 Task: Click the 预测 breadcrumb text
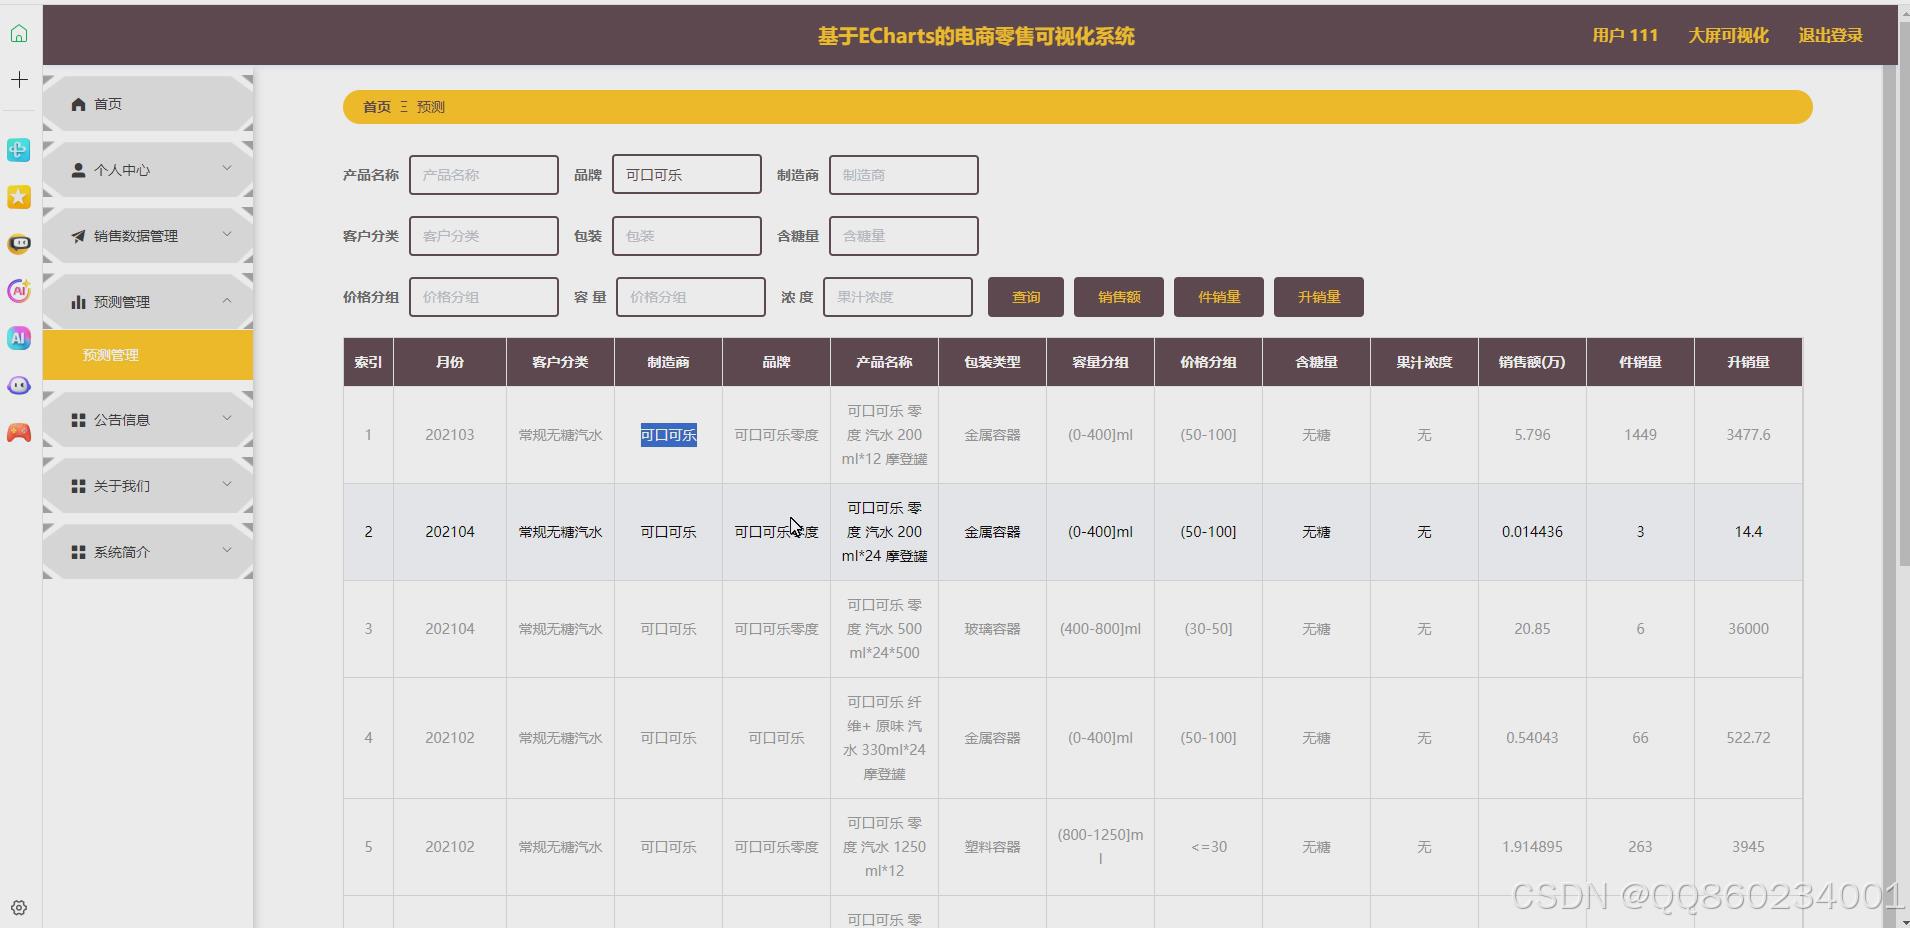point(431,107)
